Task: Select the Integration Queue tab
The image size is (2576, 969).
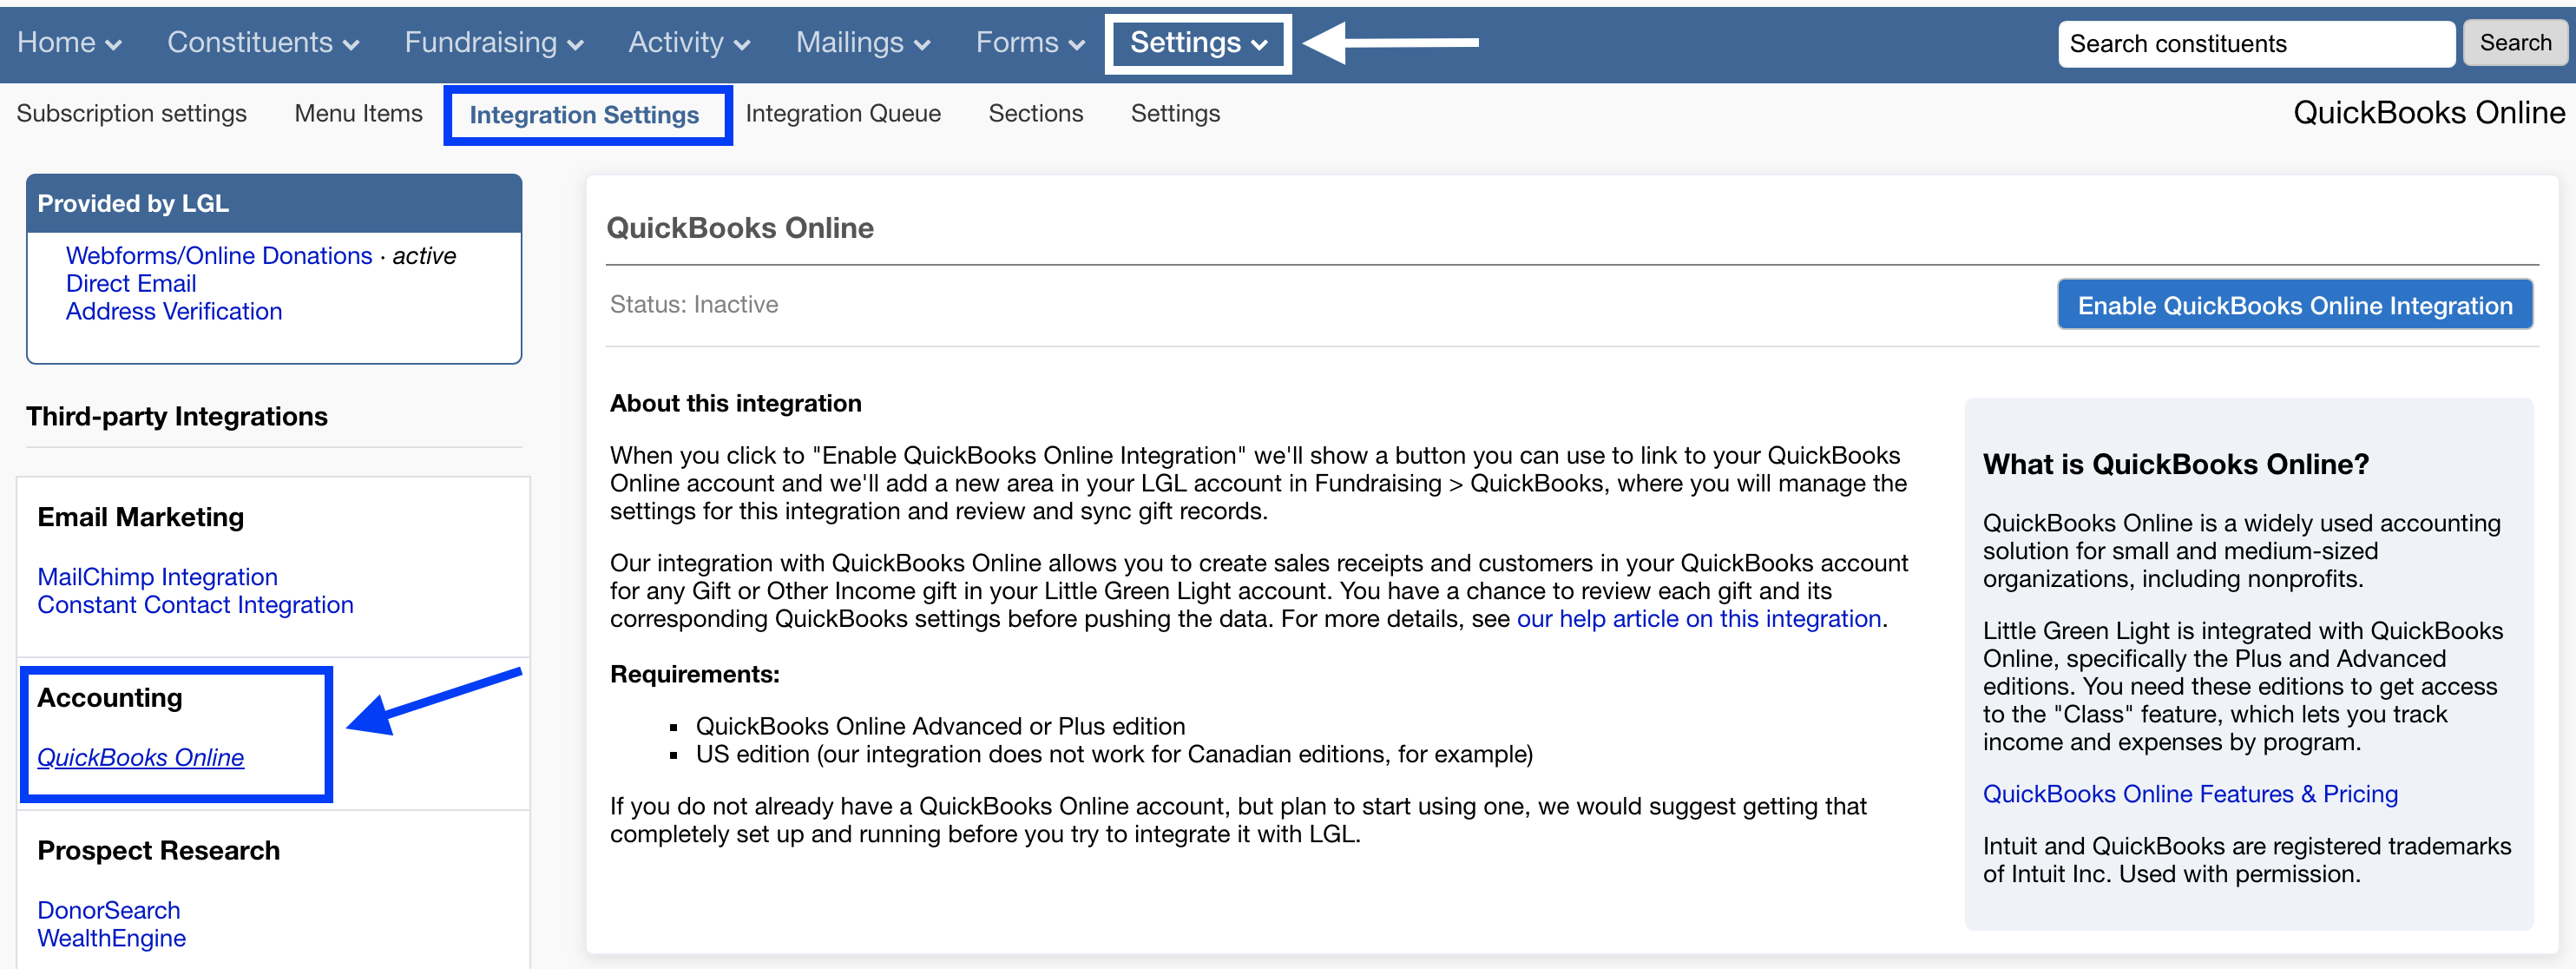Action: click(844, 113)
